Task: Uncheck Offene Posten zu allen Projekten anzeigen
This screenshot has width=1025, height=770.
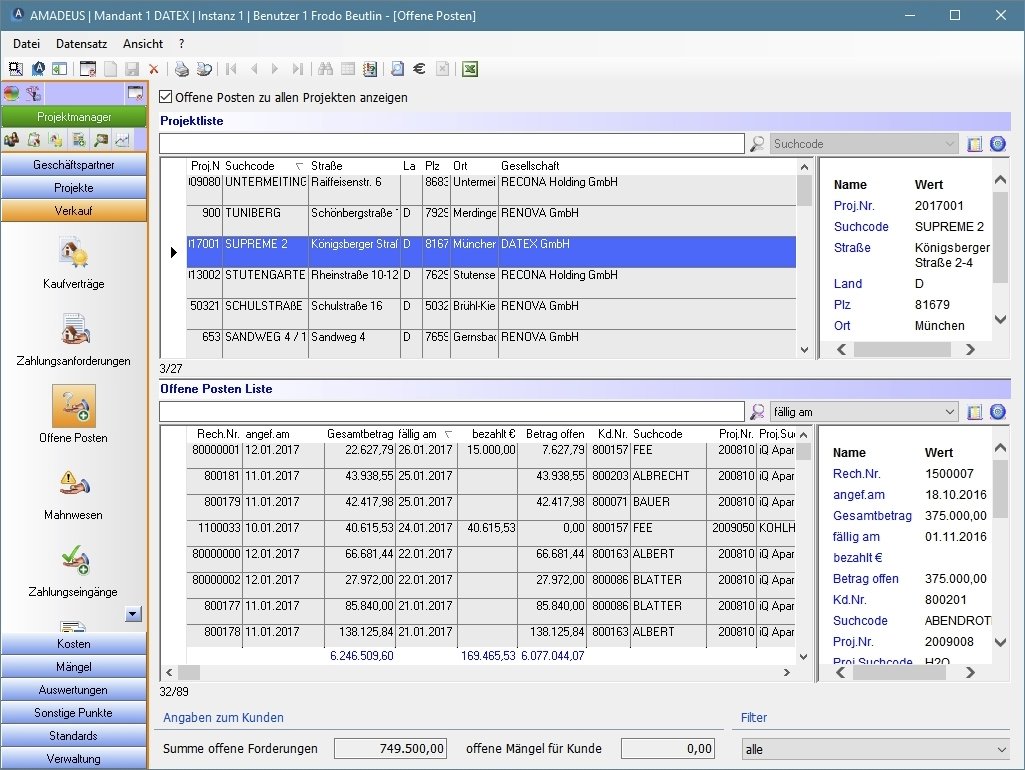Action: [x=167, y=98]
